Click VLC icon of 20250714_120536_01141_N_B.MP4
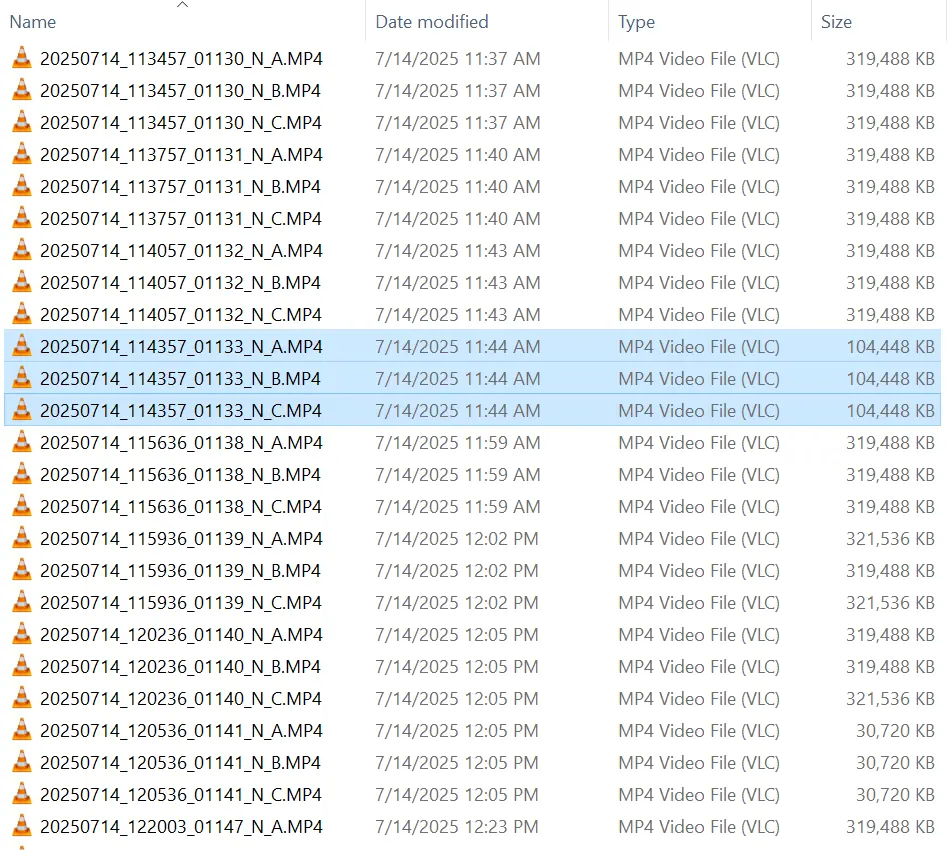The image size is (949, 850). [22, 763]
